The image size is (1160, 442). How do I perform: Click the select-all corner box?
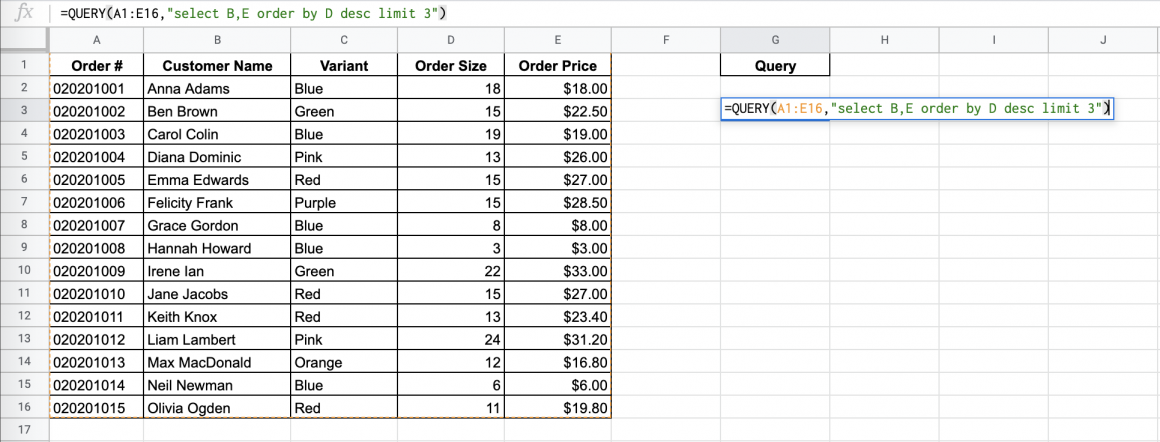pos(24,40)
